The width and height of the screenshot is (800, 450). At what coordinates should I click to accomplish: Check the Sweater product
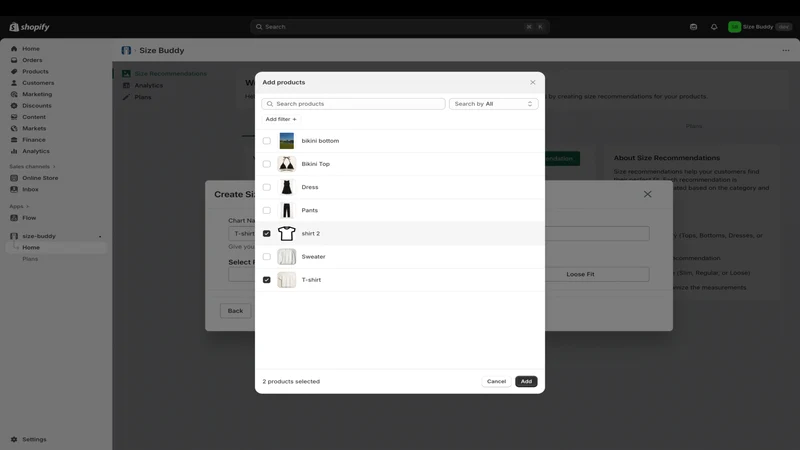click(x=266, y=257)
